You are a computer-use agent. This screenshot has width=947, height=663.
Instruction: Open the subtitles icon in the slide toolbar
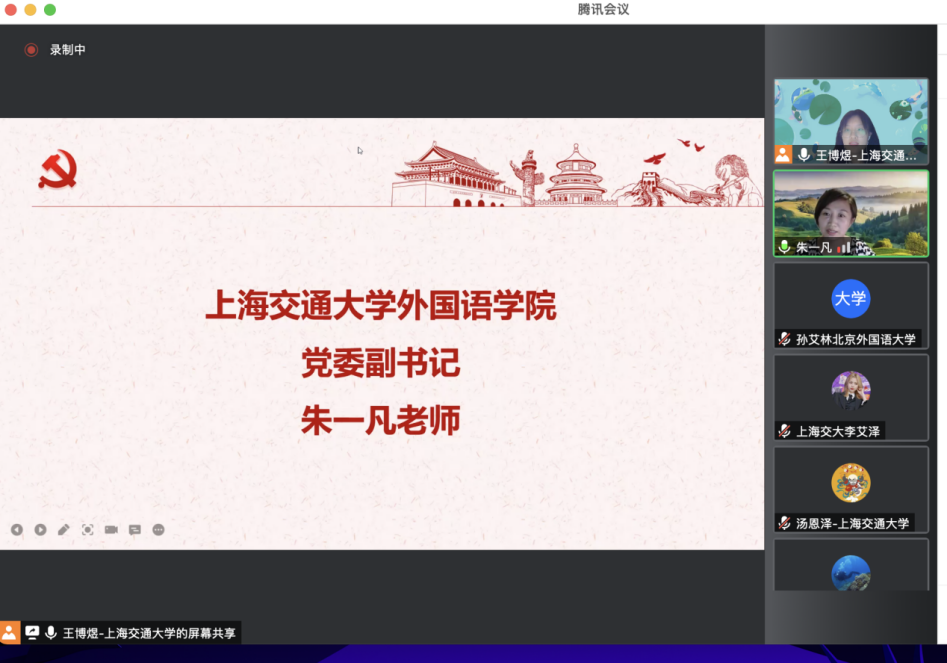pos(135,530)
